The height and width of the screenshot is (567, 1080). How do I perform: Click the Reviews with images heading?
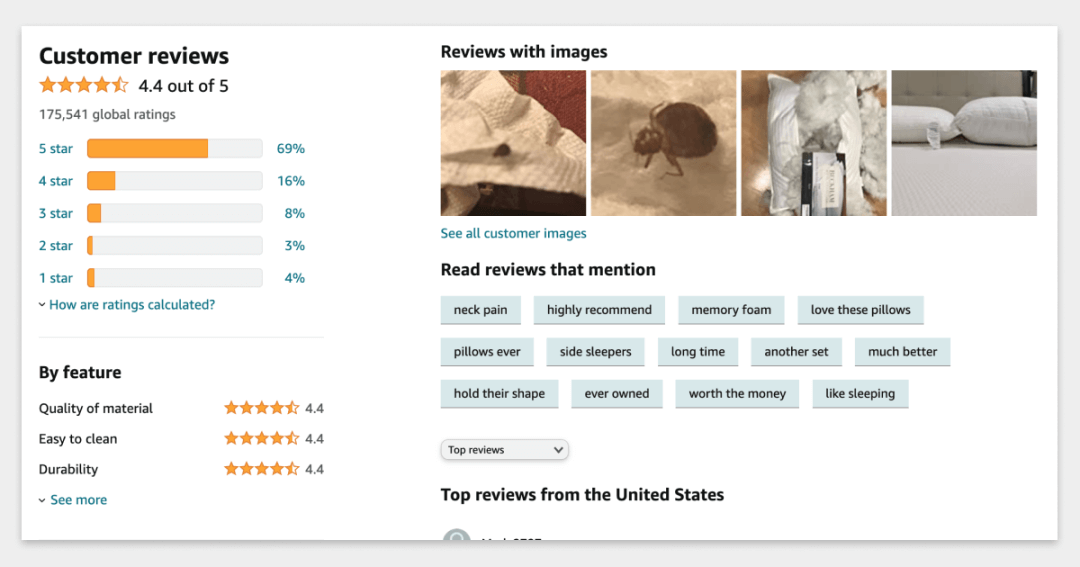(x=524, y=52)
